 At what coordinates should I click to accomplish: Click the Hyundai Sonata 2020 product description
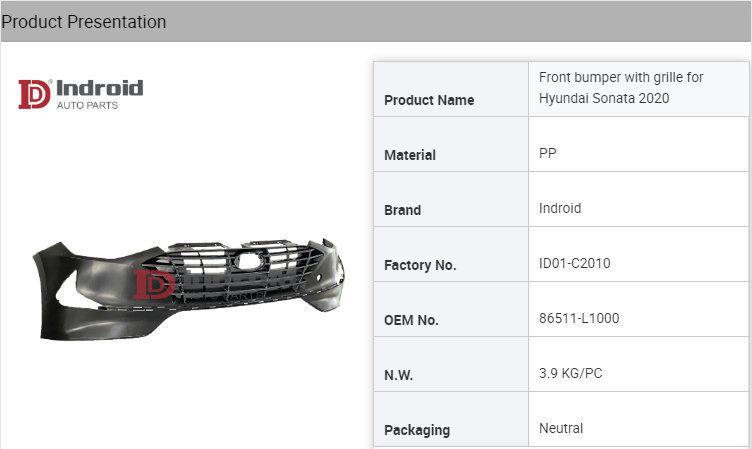point(603,88)
